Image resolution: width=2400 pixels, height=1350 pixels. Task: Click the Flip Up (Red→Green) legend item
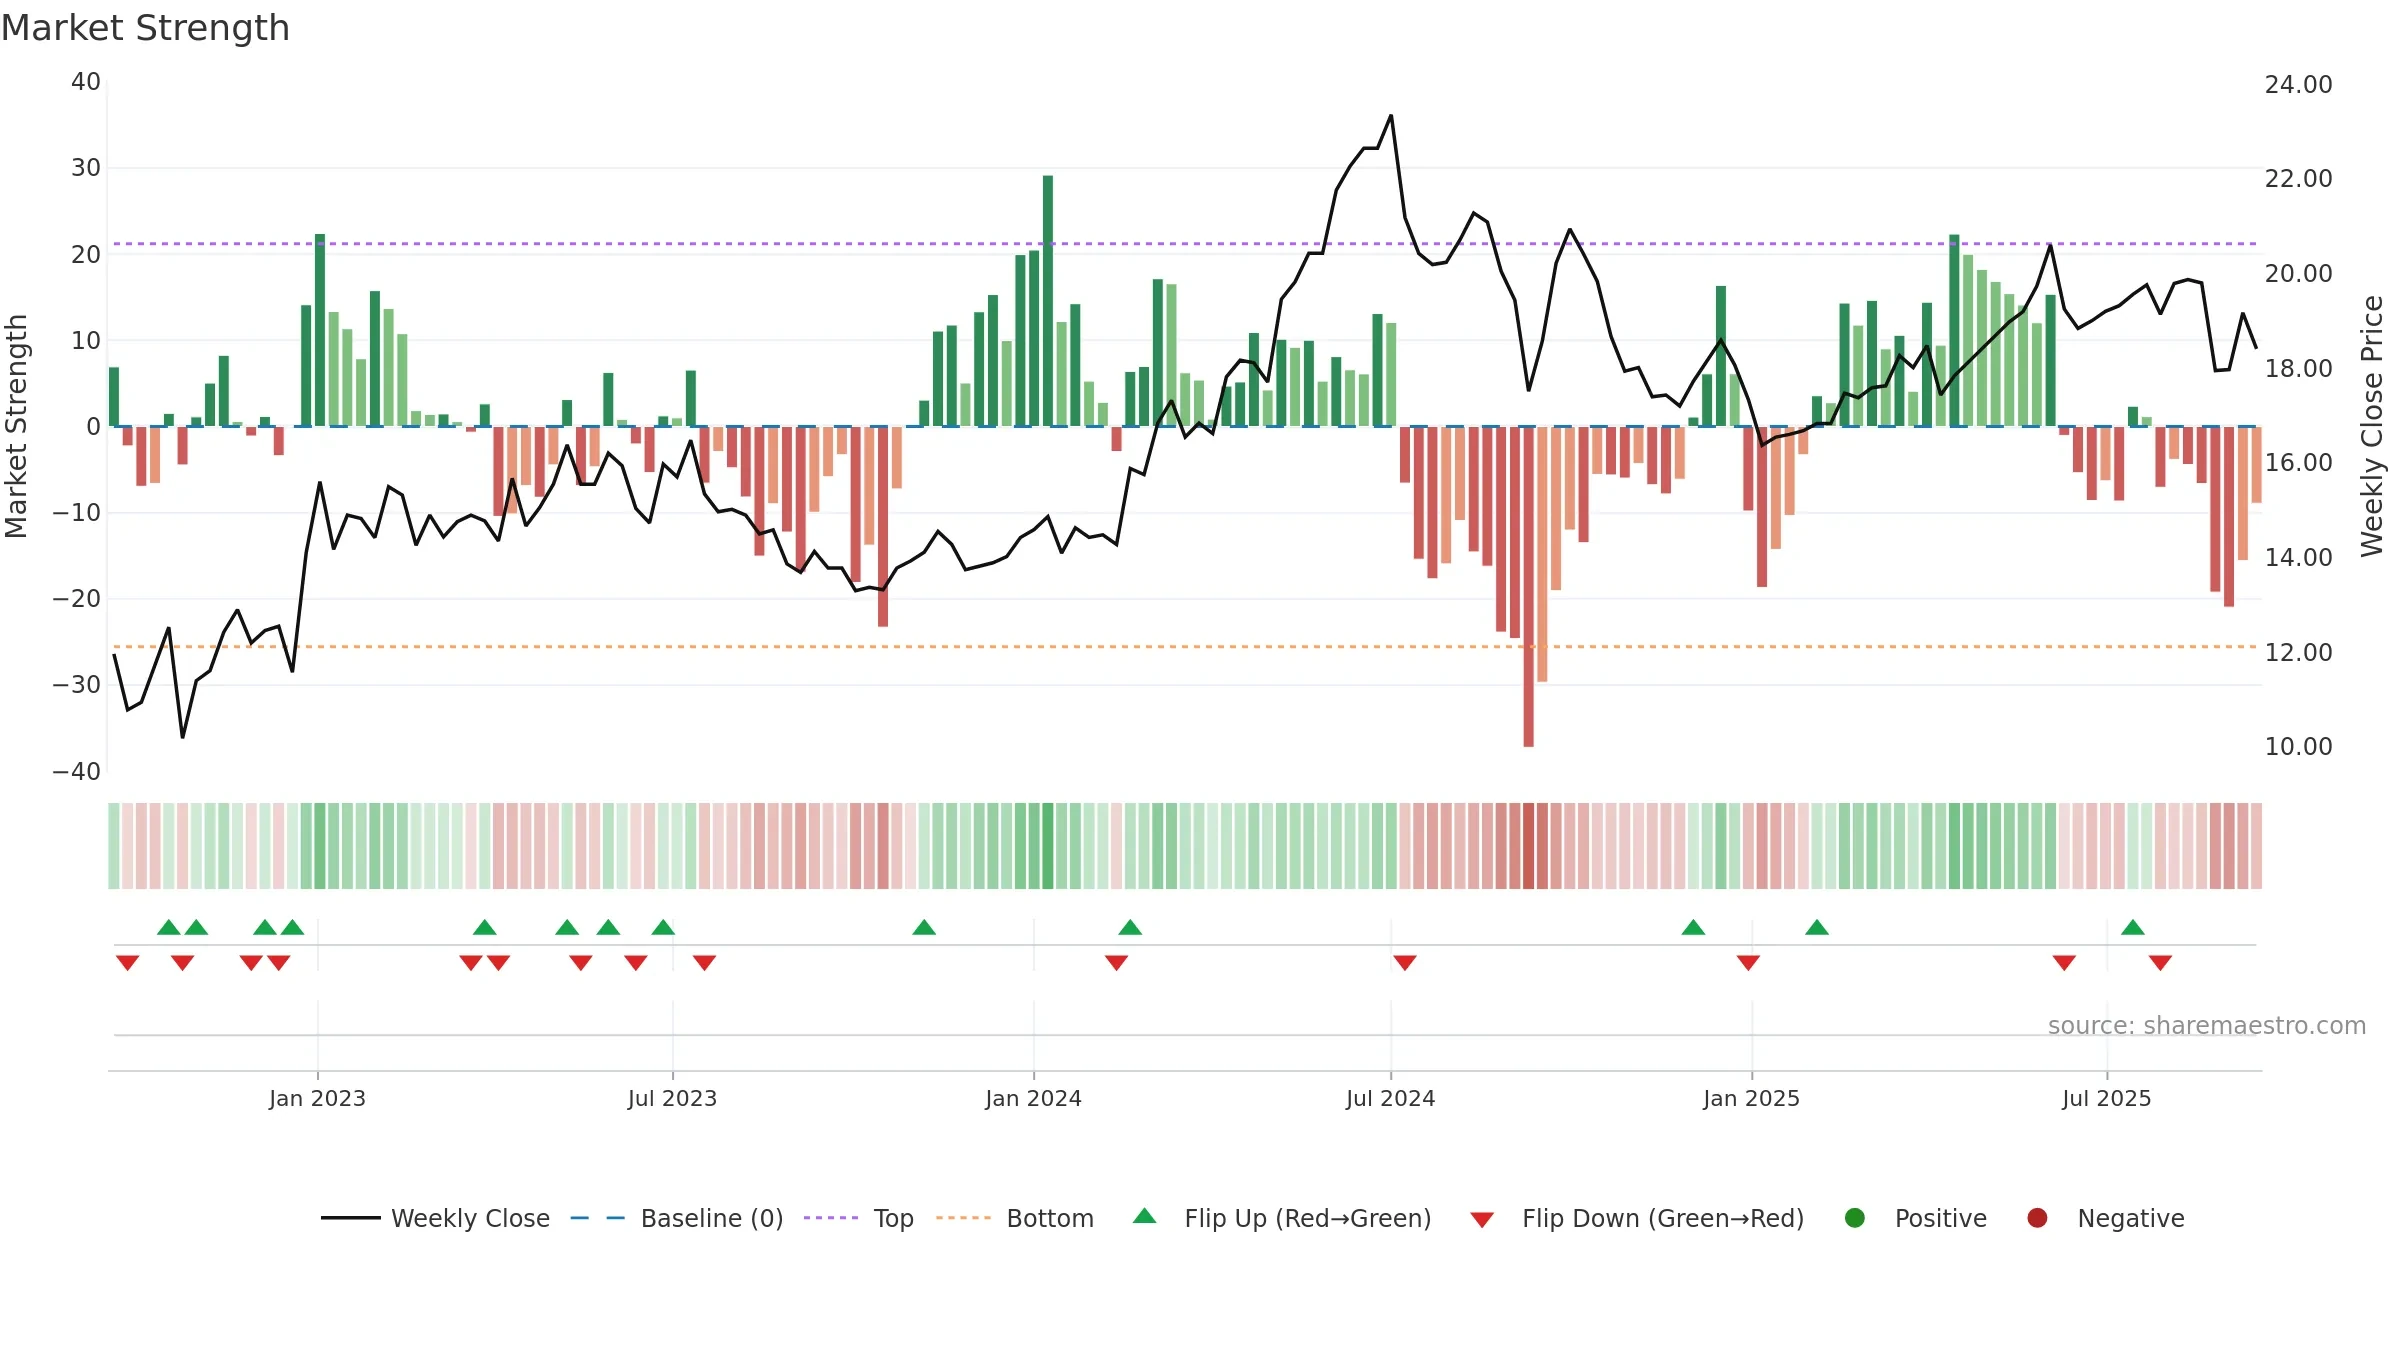point(1281,1218)
